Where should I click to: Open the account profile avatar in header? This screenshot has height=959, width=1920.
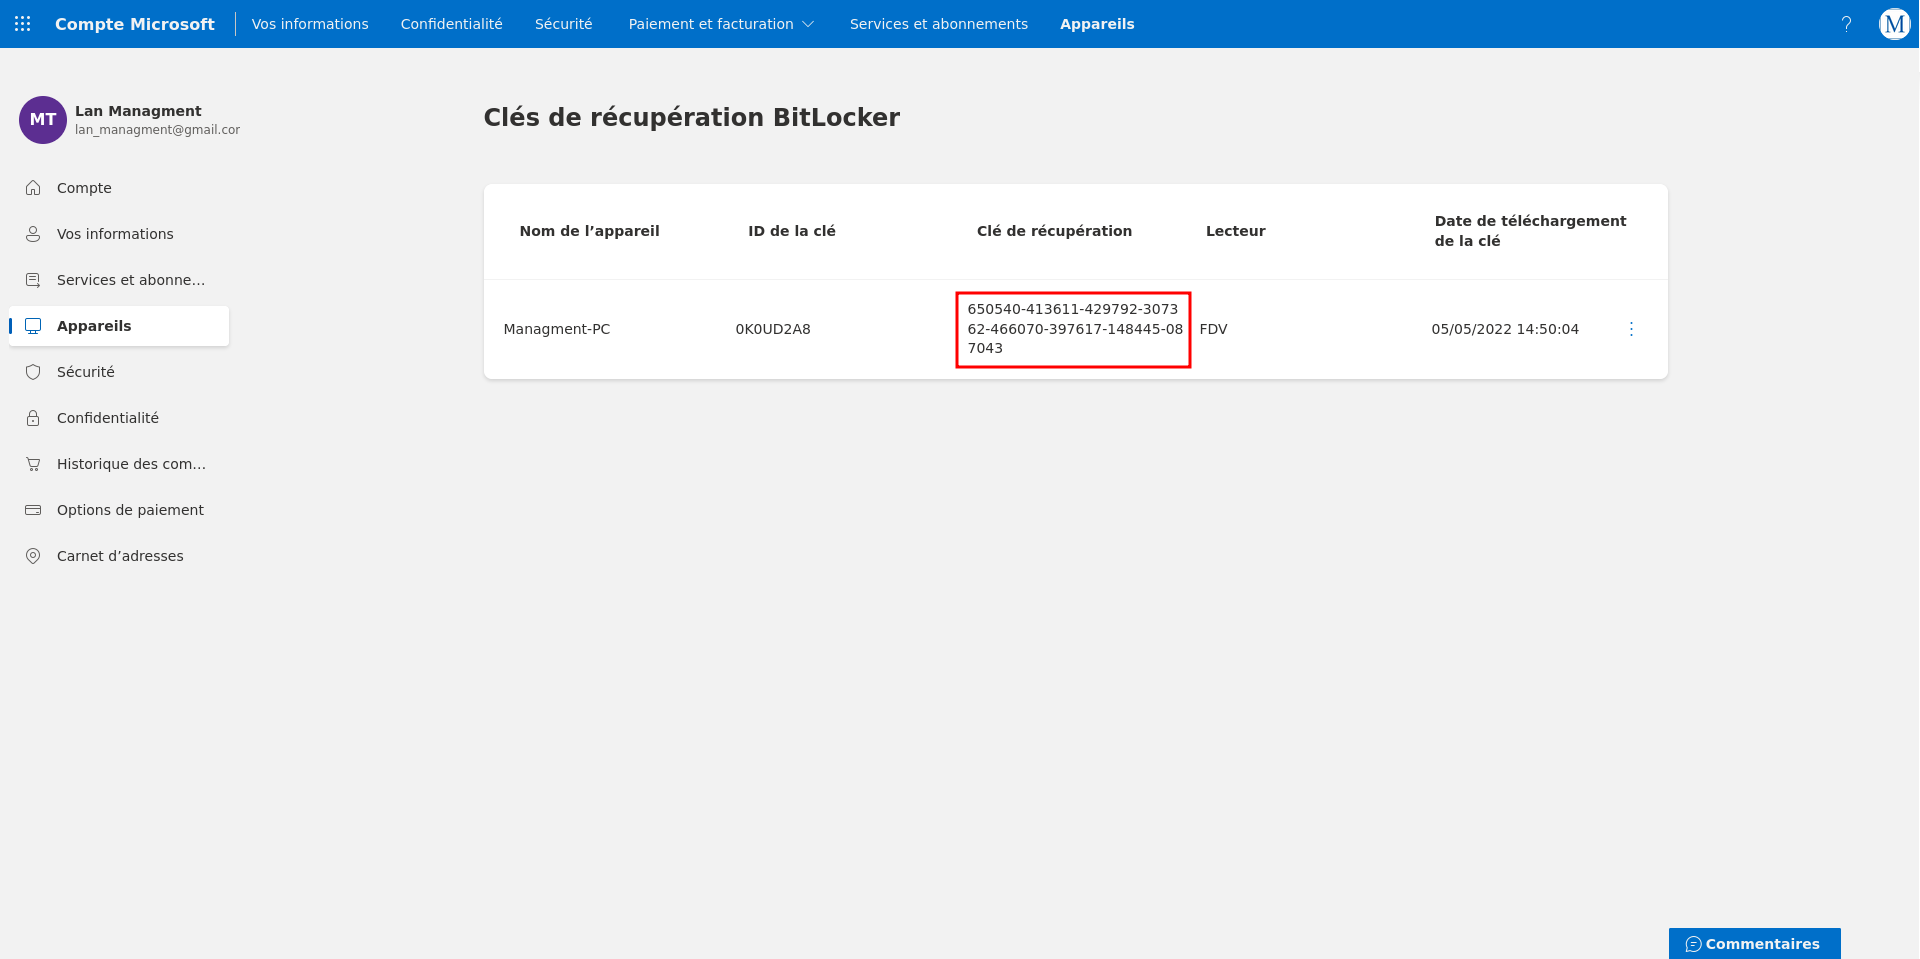[x=1894, y=24]
